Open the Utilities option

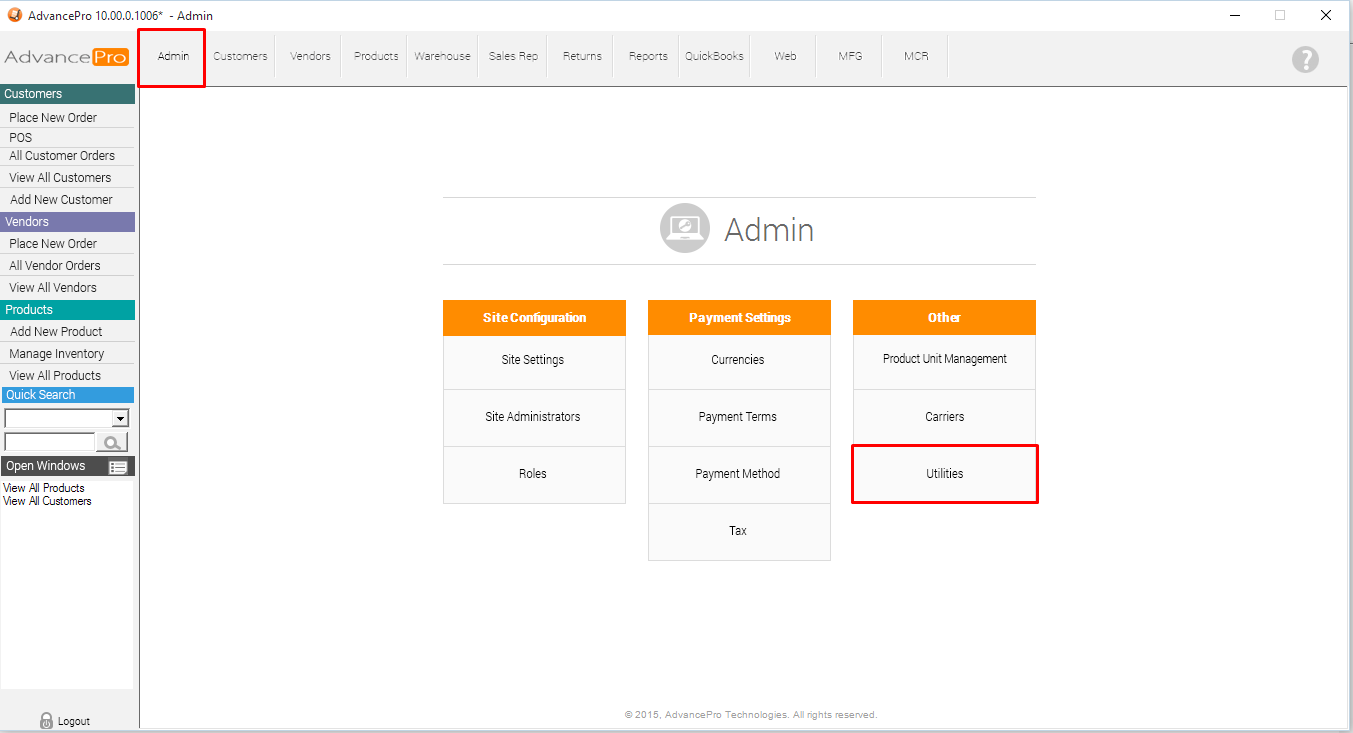pyautogui.click(x=944, y=474)
